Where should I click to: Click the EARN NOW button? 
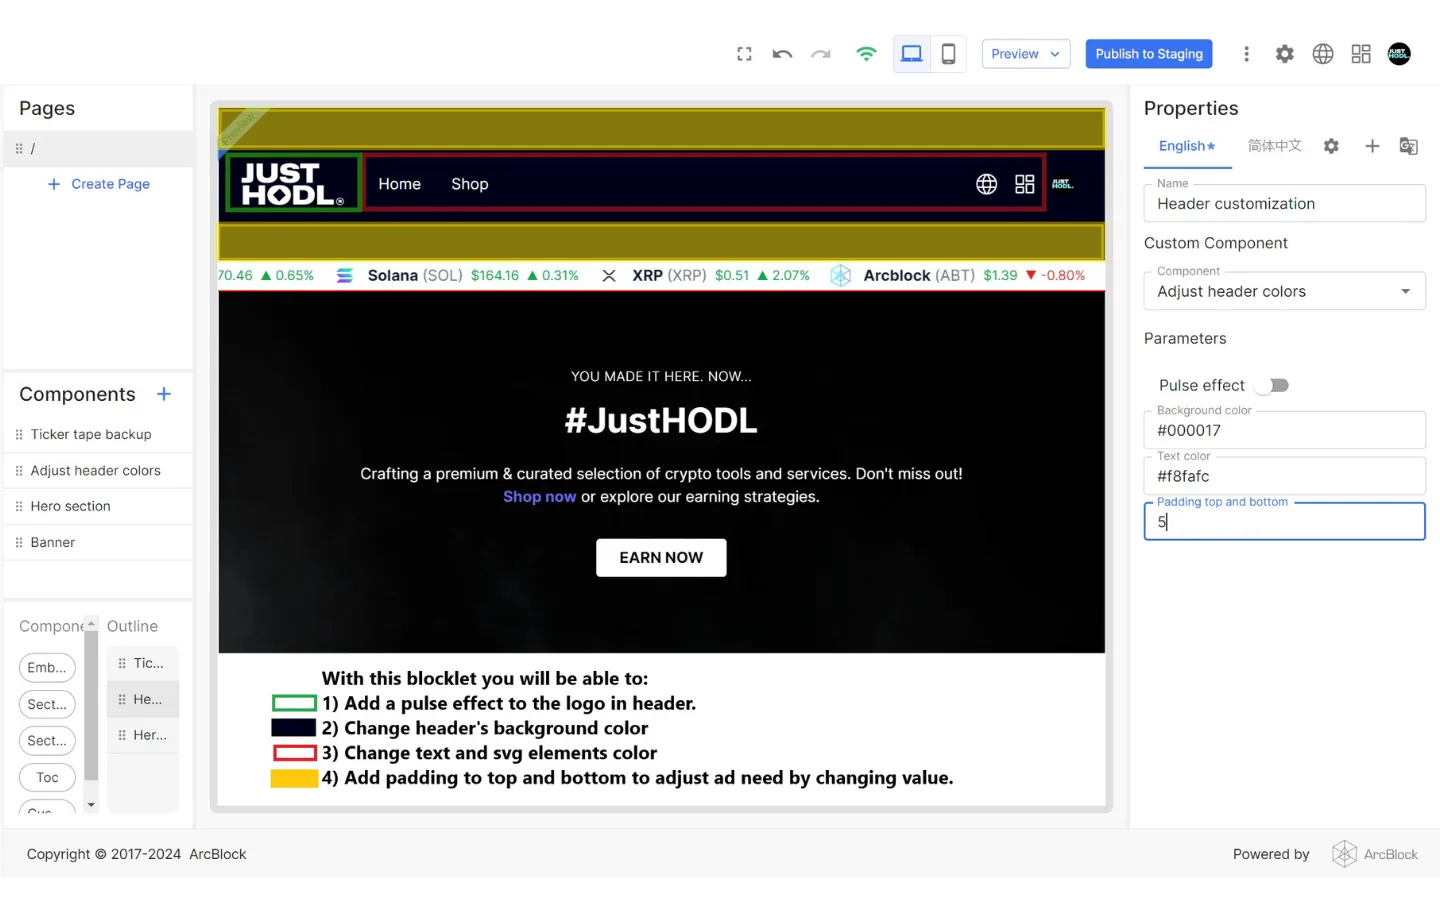click(661, 558)
